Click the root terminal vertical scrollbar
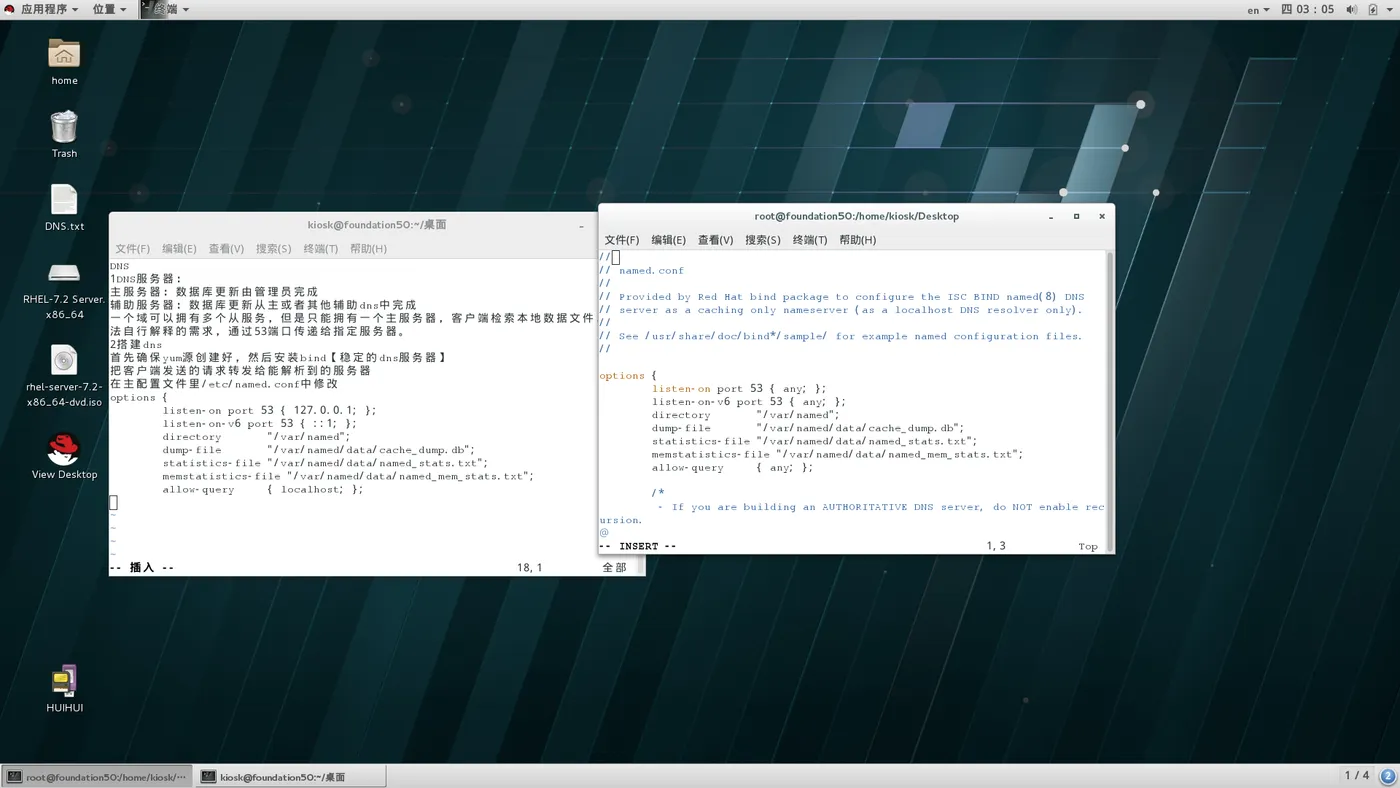The image size is (1400, 788). (1109, 400)
